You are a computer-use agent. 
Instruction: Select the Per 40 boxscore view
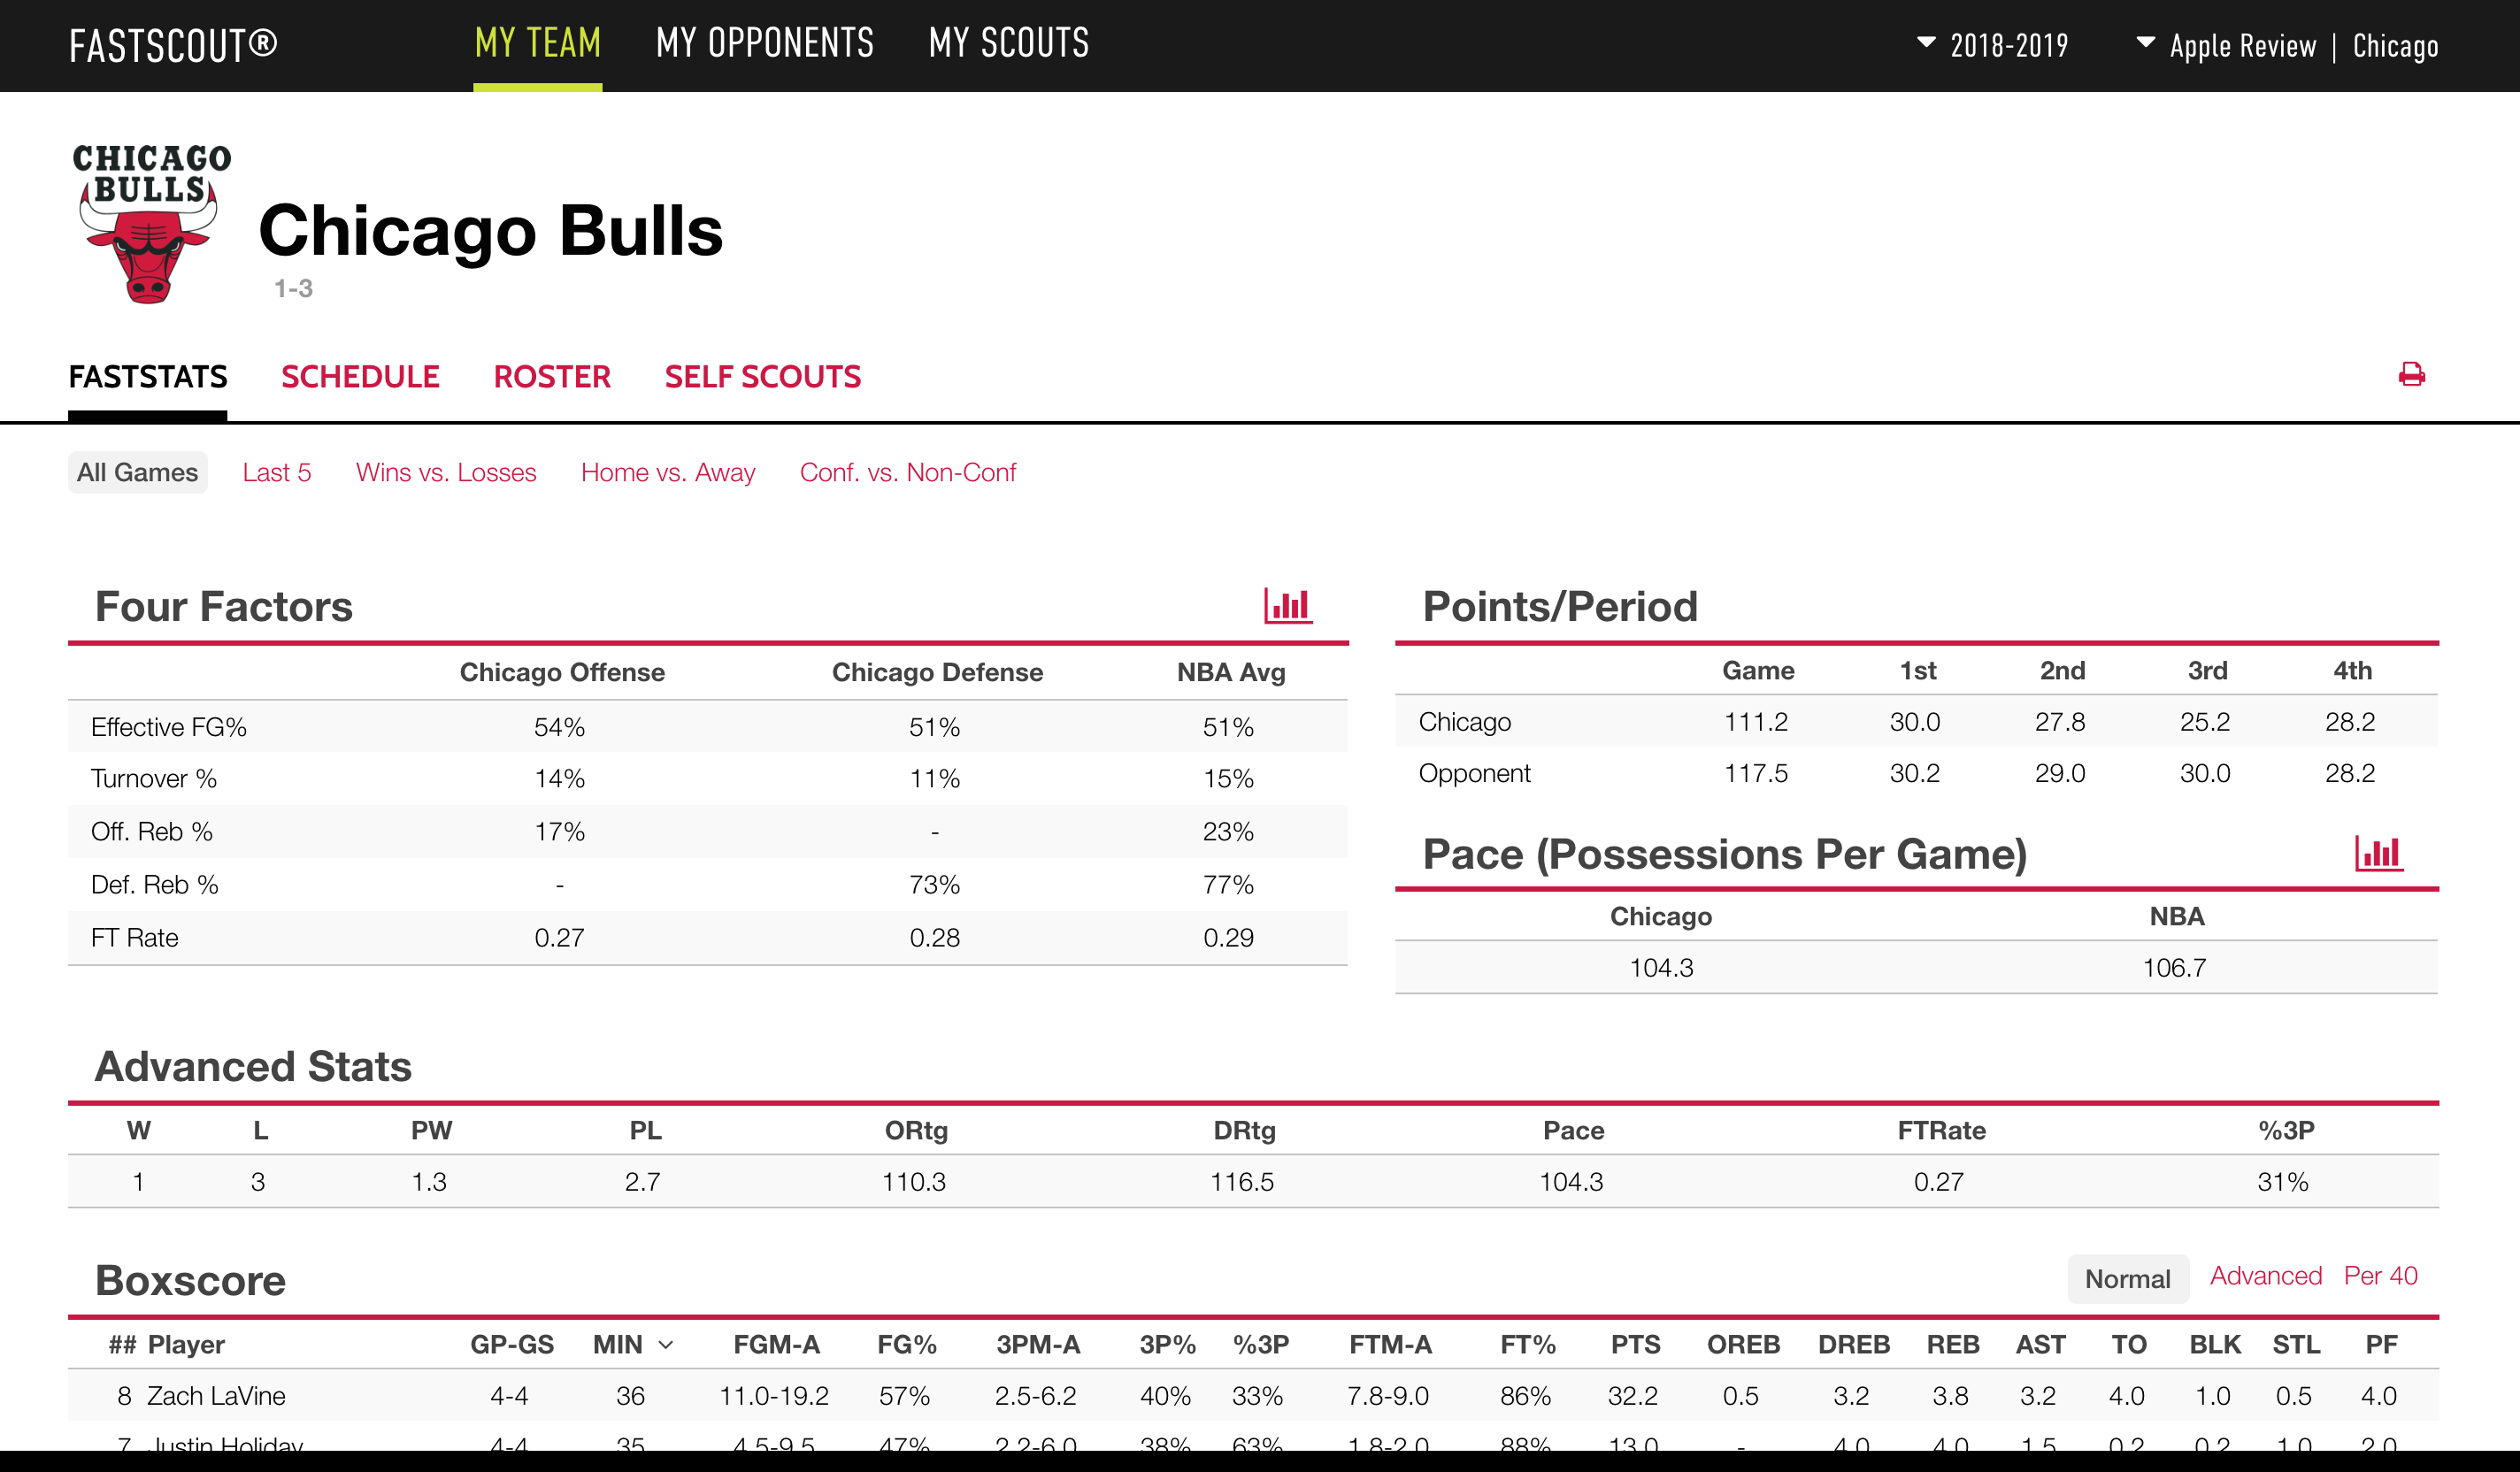coord(2378,1276)
